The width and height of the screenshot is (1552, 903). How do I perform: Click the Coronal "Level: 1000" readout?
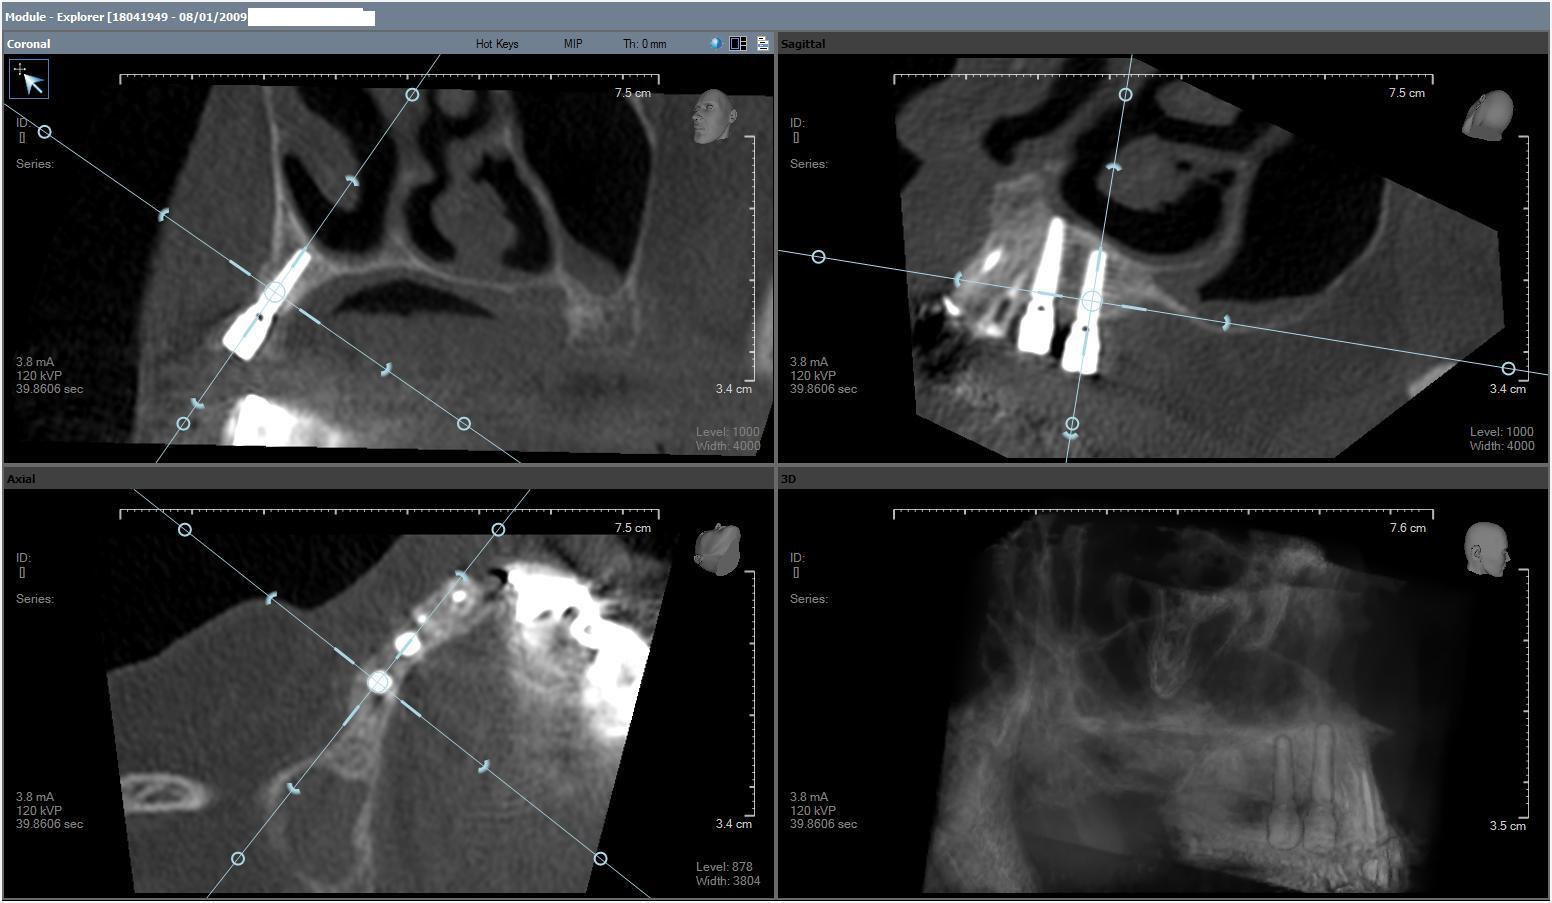pyautogui.click(x=728, y=432)
